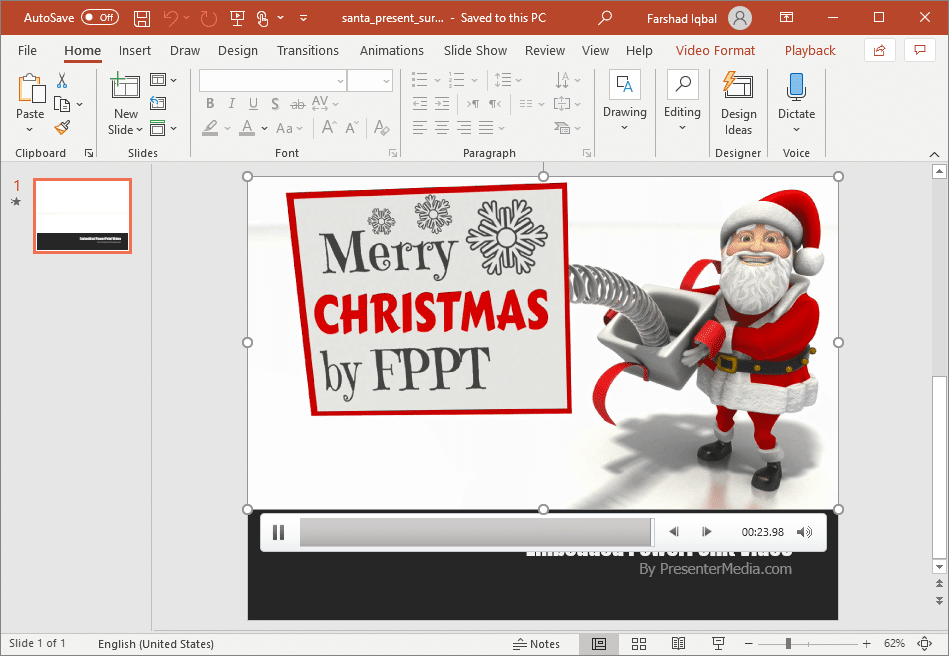Image resolution: width=949 pixels, height=656 pixels.
Task: Open the font name dropdown
Action: tap(340, 81)
